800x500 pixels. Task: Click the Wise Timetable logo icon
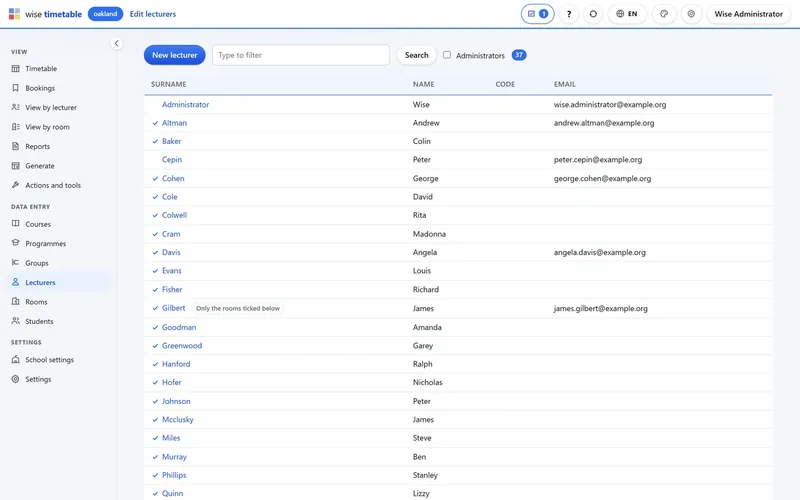pyautogui.click(x=14, y=14)
